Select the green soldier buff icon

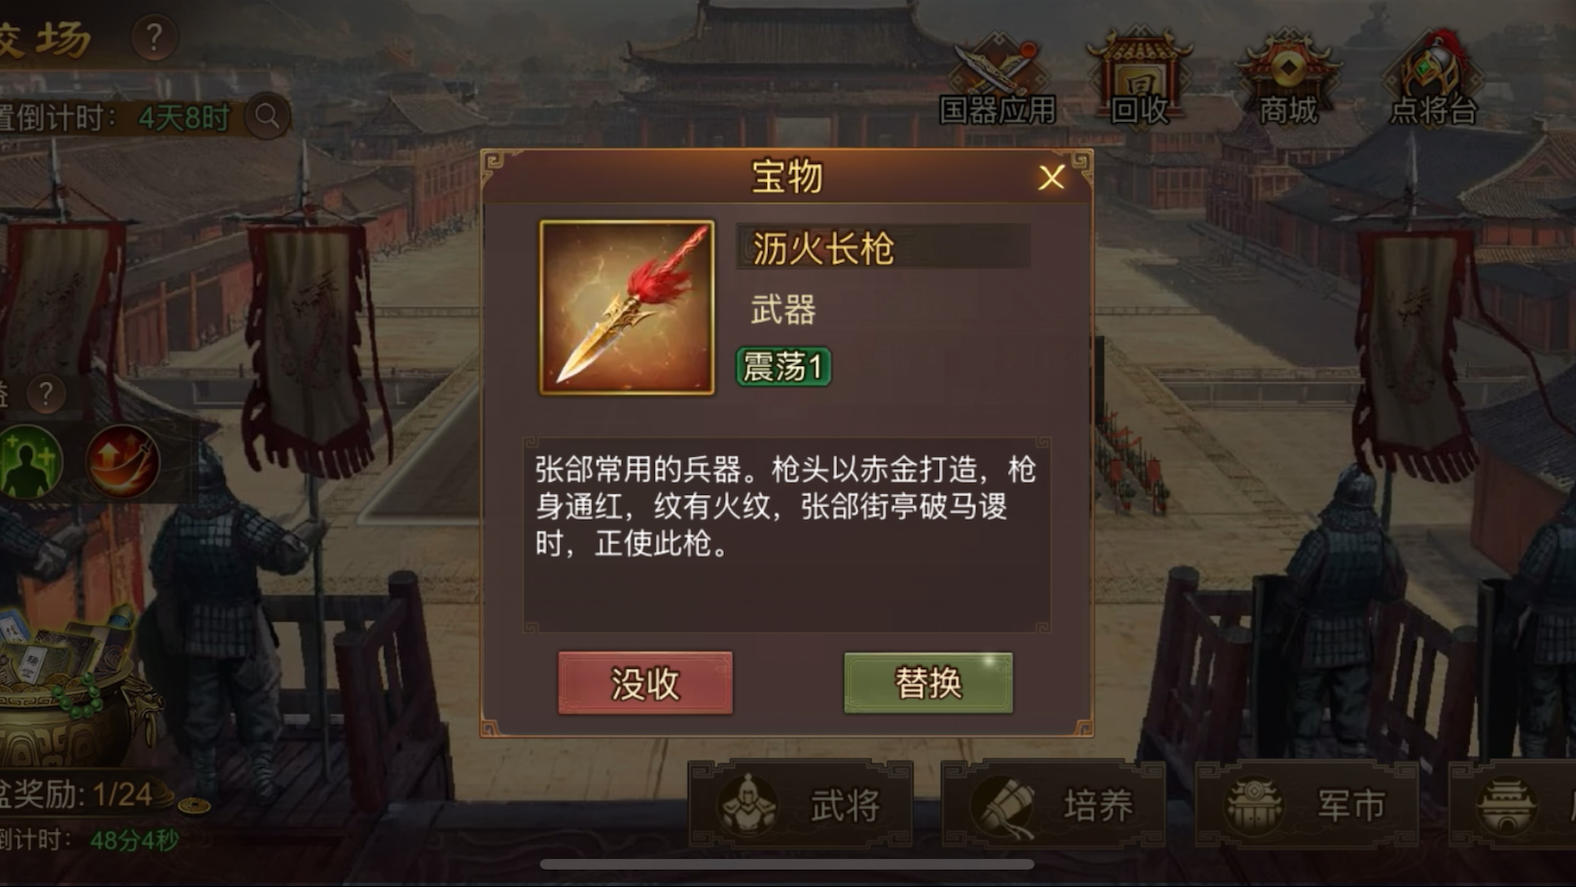[29, 462]
